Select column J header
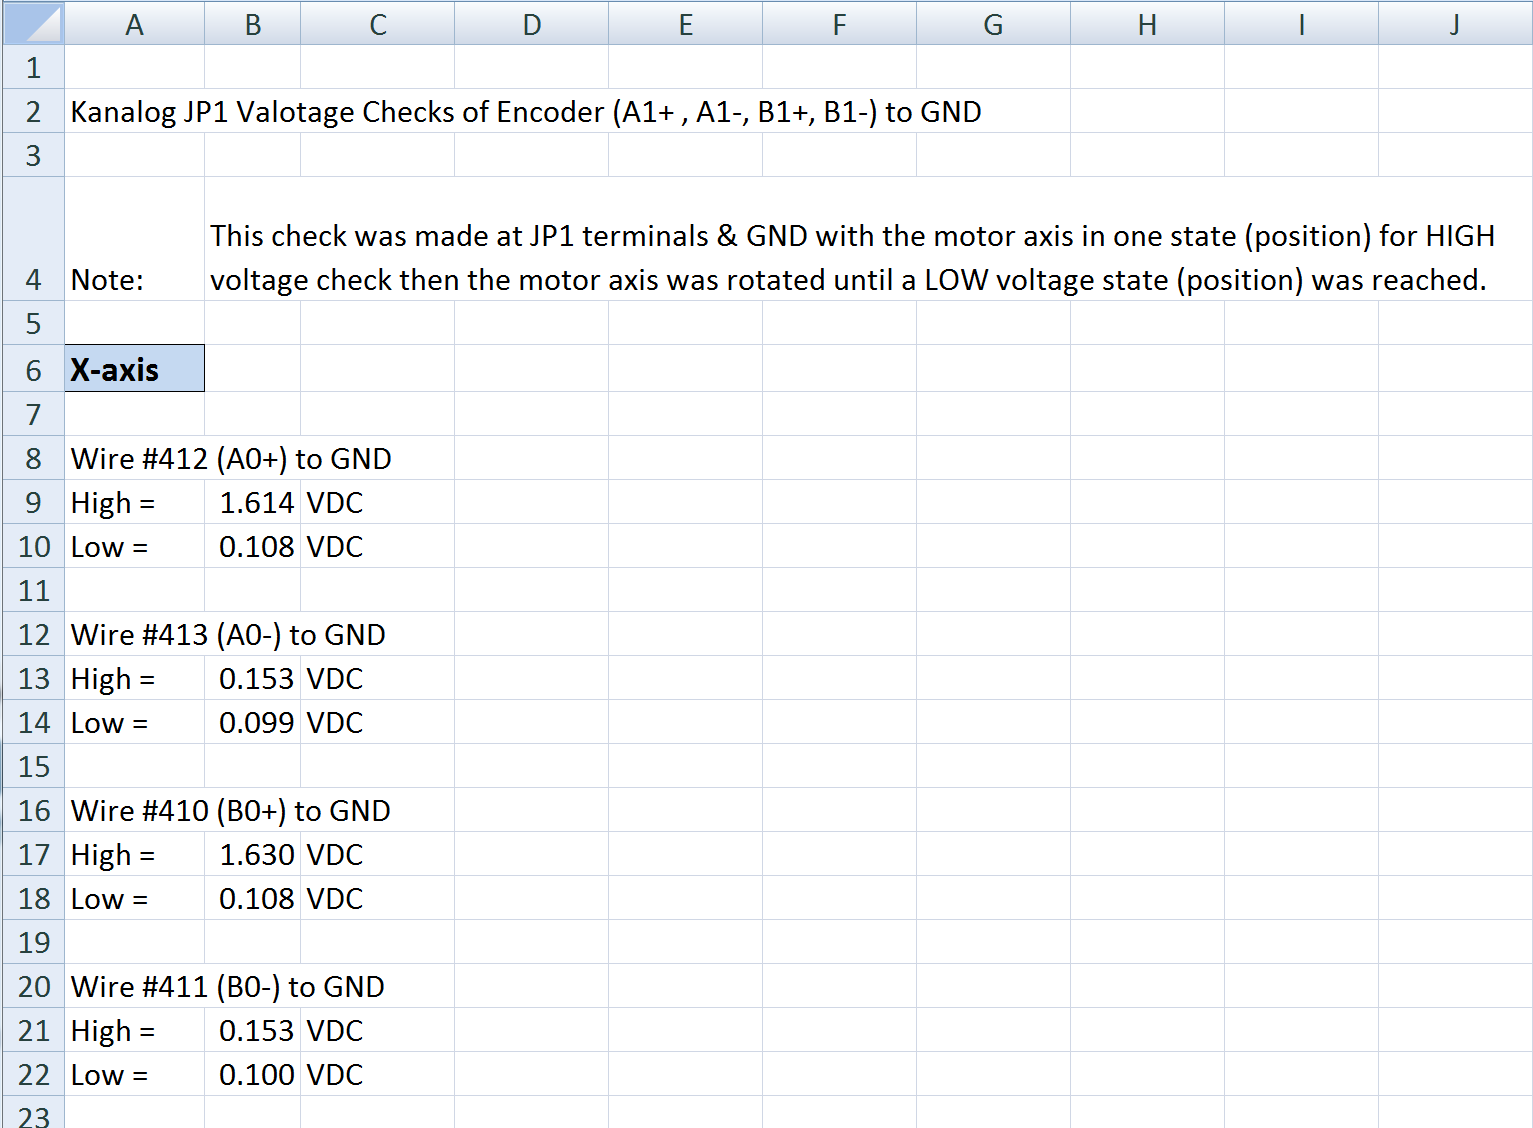Image resolution: width=1533 pixels, height=1128 pixels. 1453,22
